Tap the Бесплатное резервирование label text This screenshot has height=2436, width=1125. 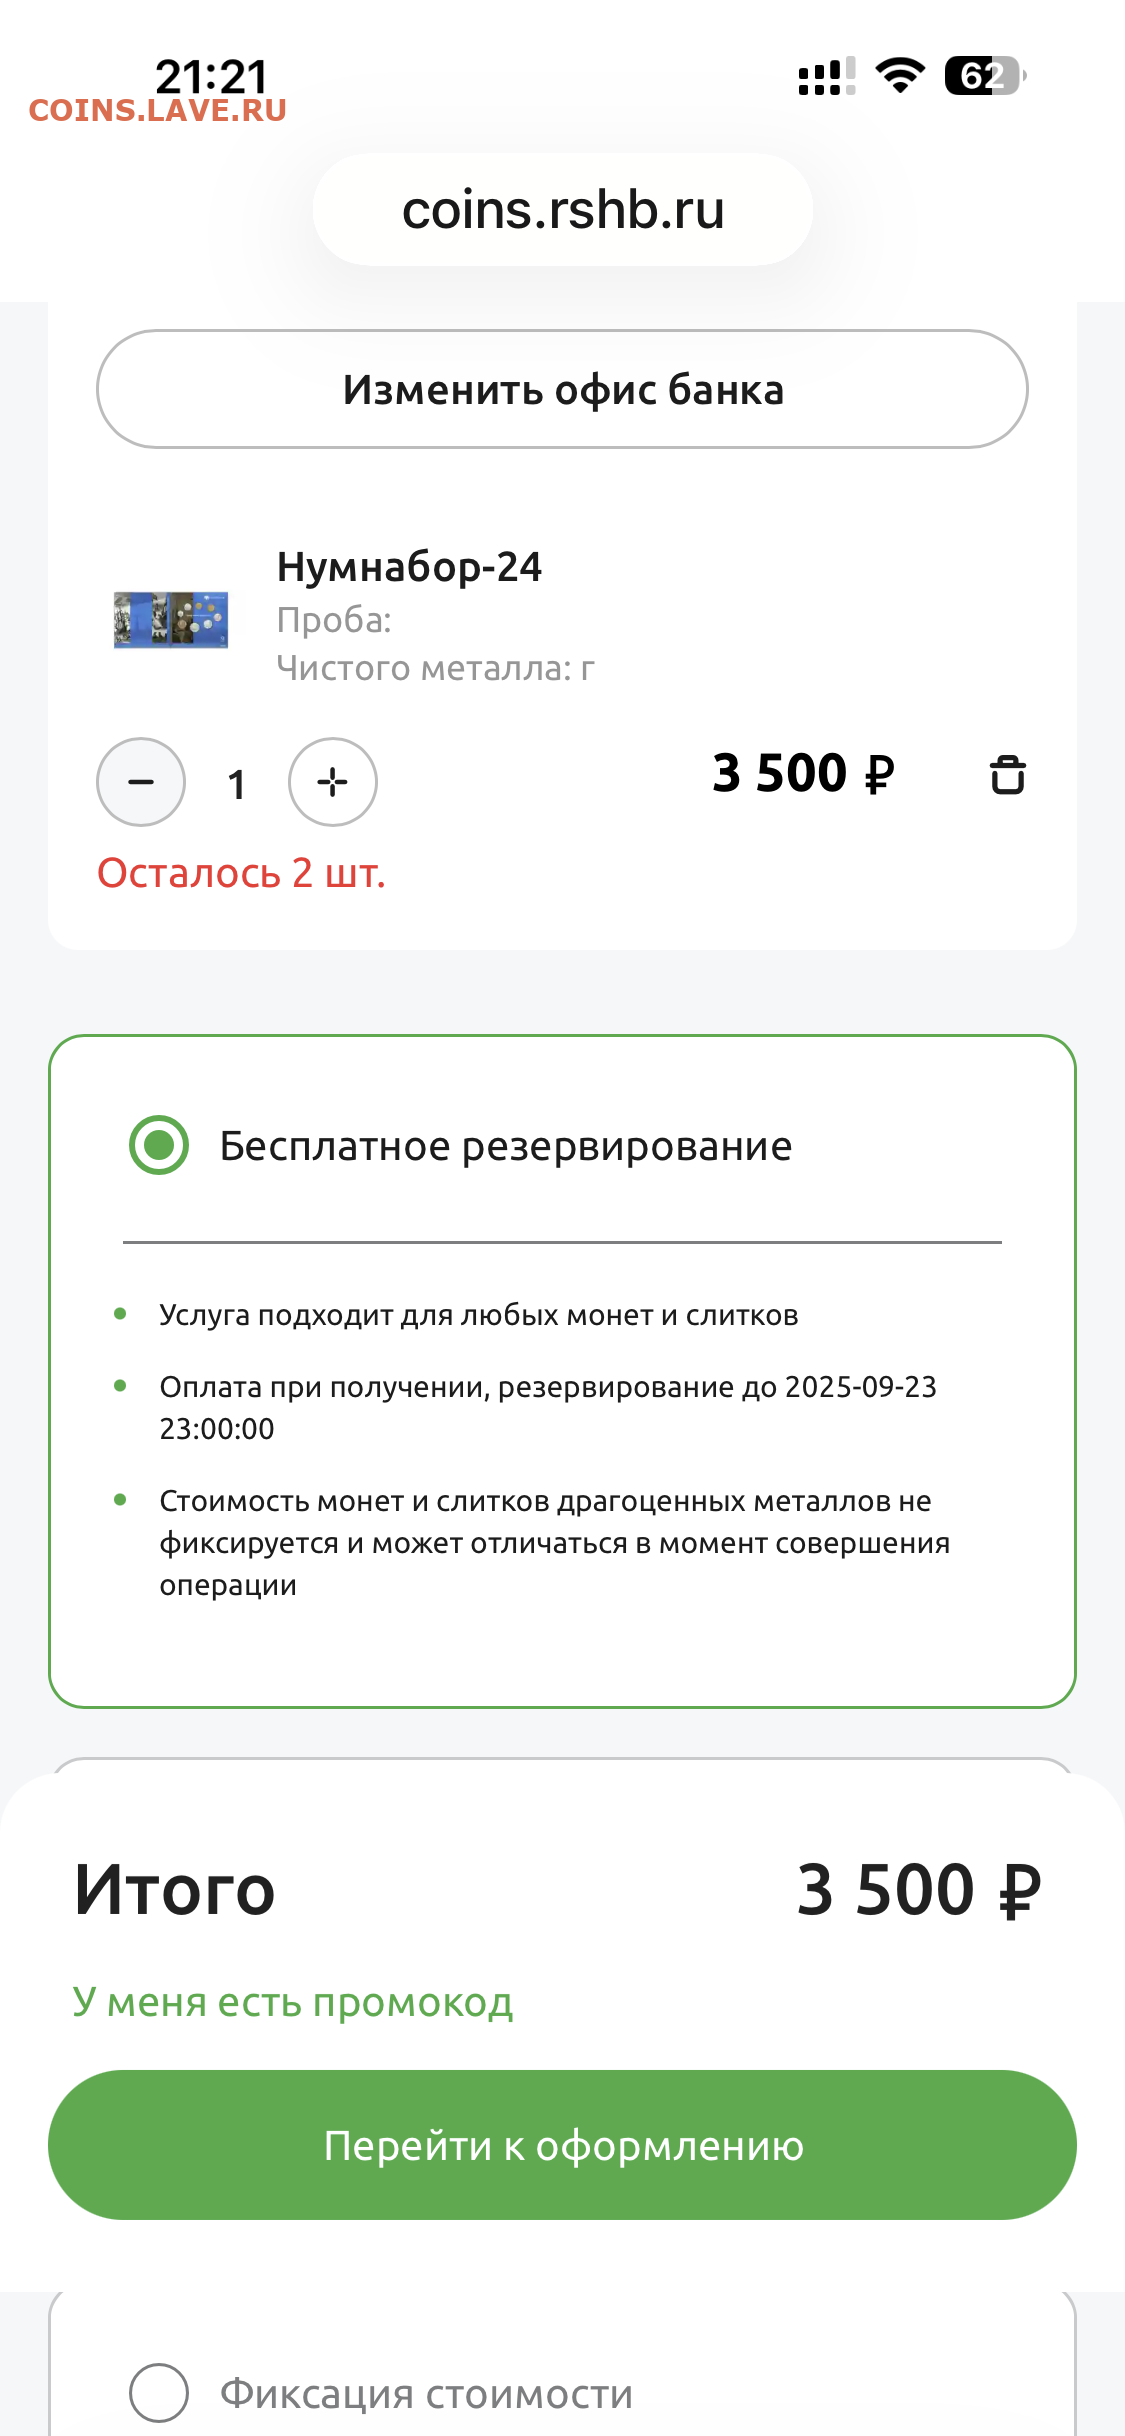click(x=506, y=1146)
